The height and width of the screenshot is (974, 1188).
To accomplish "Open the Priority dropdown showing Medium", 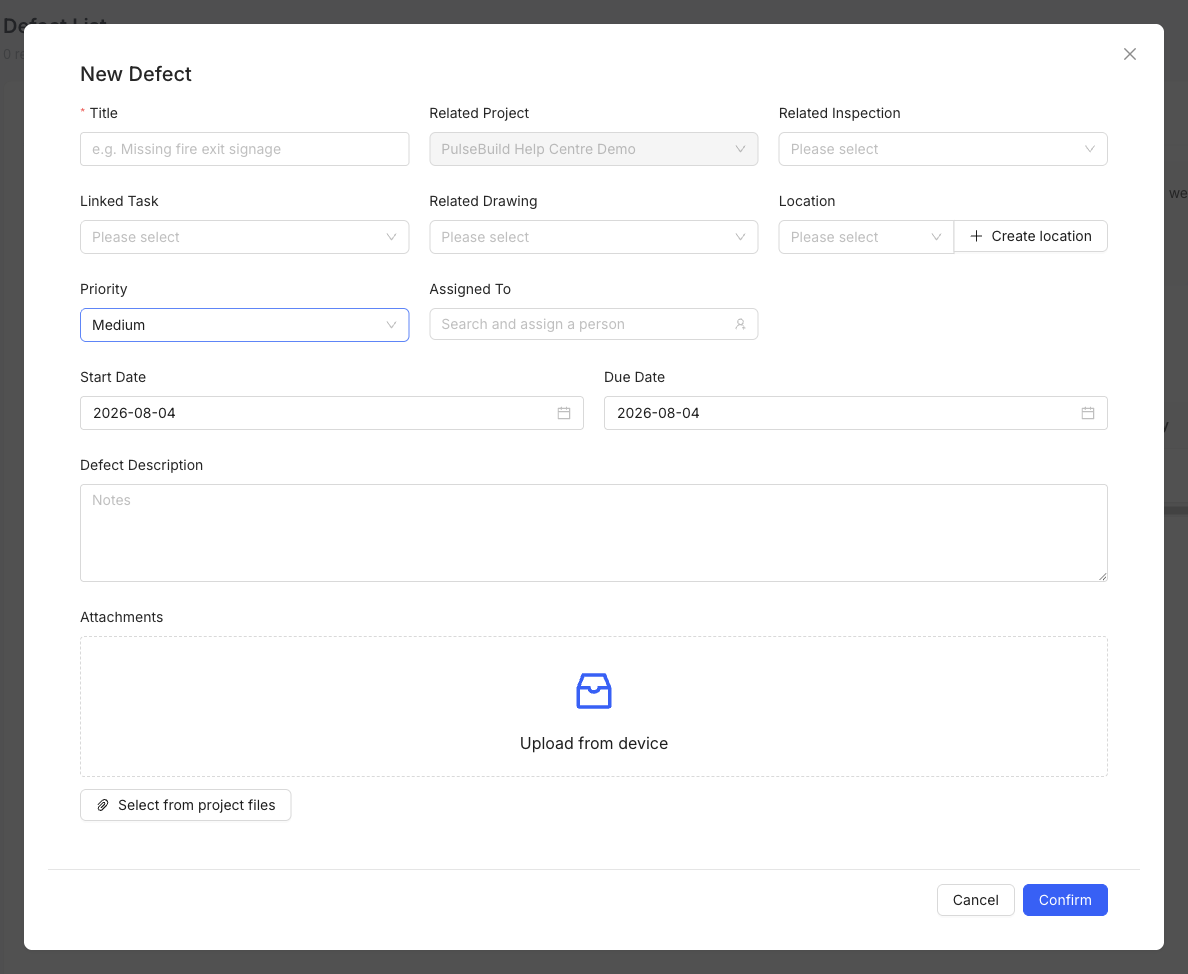I will [244, 325].
